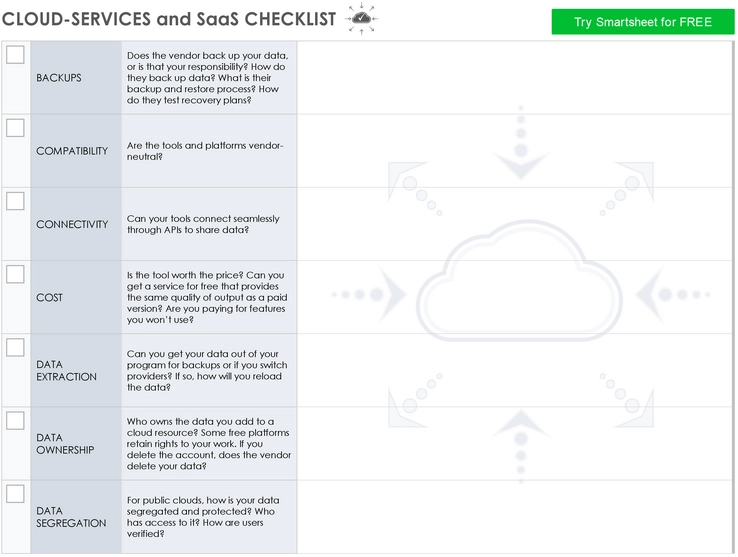Select the 'Who owns the data you add' description
738x557 pixels.
pos(209,444)
